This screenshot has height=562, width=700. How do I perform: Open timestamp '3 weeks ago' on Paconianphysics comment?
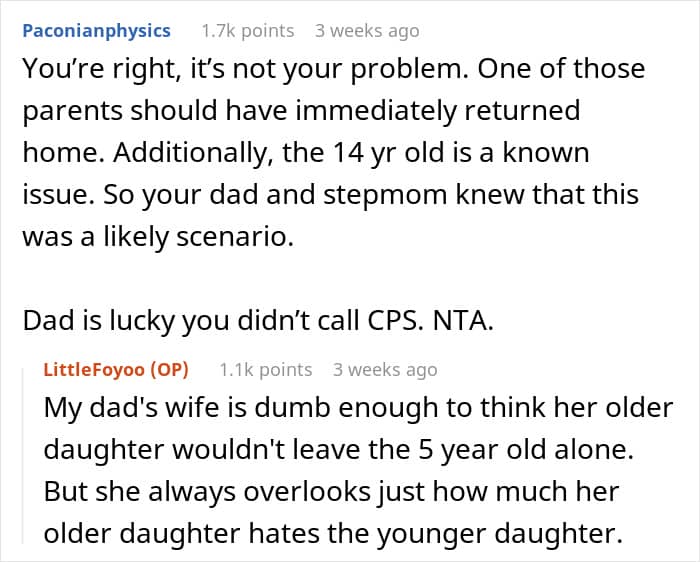(x=367, y=31)
